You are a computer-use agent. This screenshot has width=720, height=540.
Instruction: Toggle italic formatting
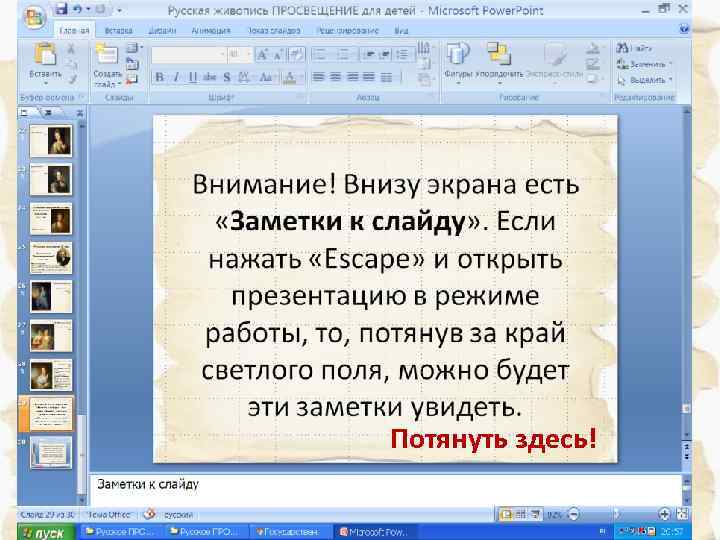pos(176,77)
